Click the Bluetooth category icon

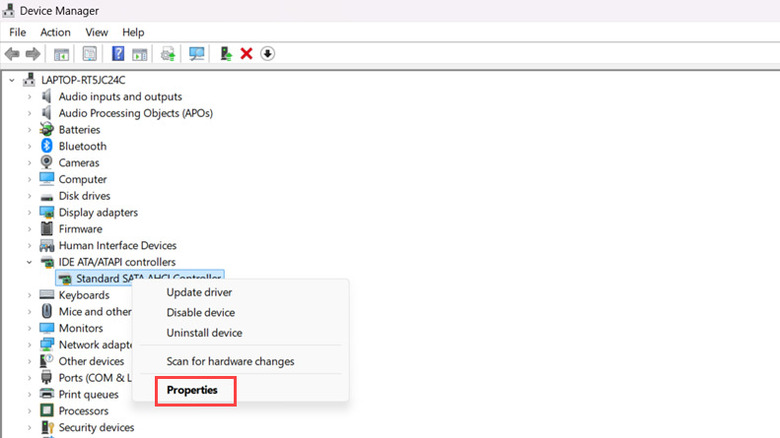[47, 146]
